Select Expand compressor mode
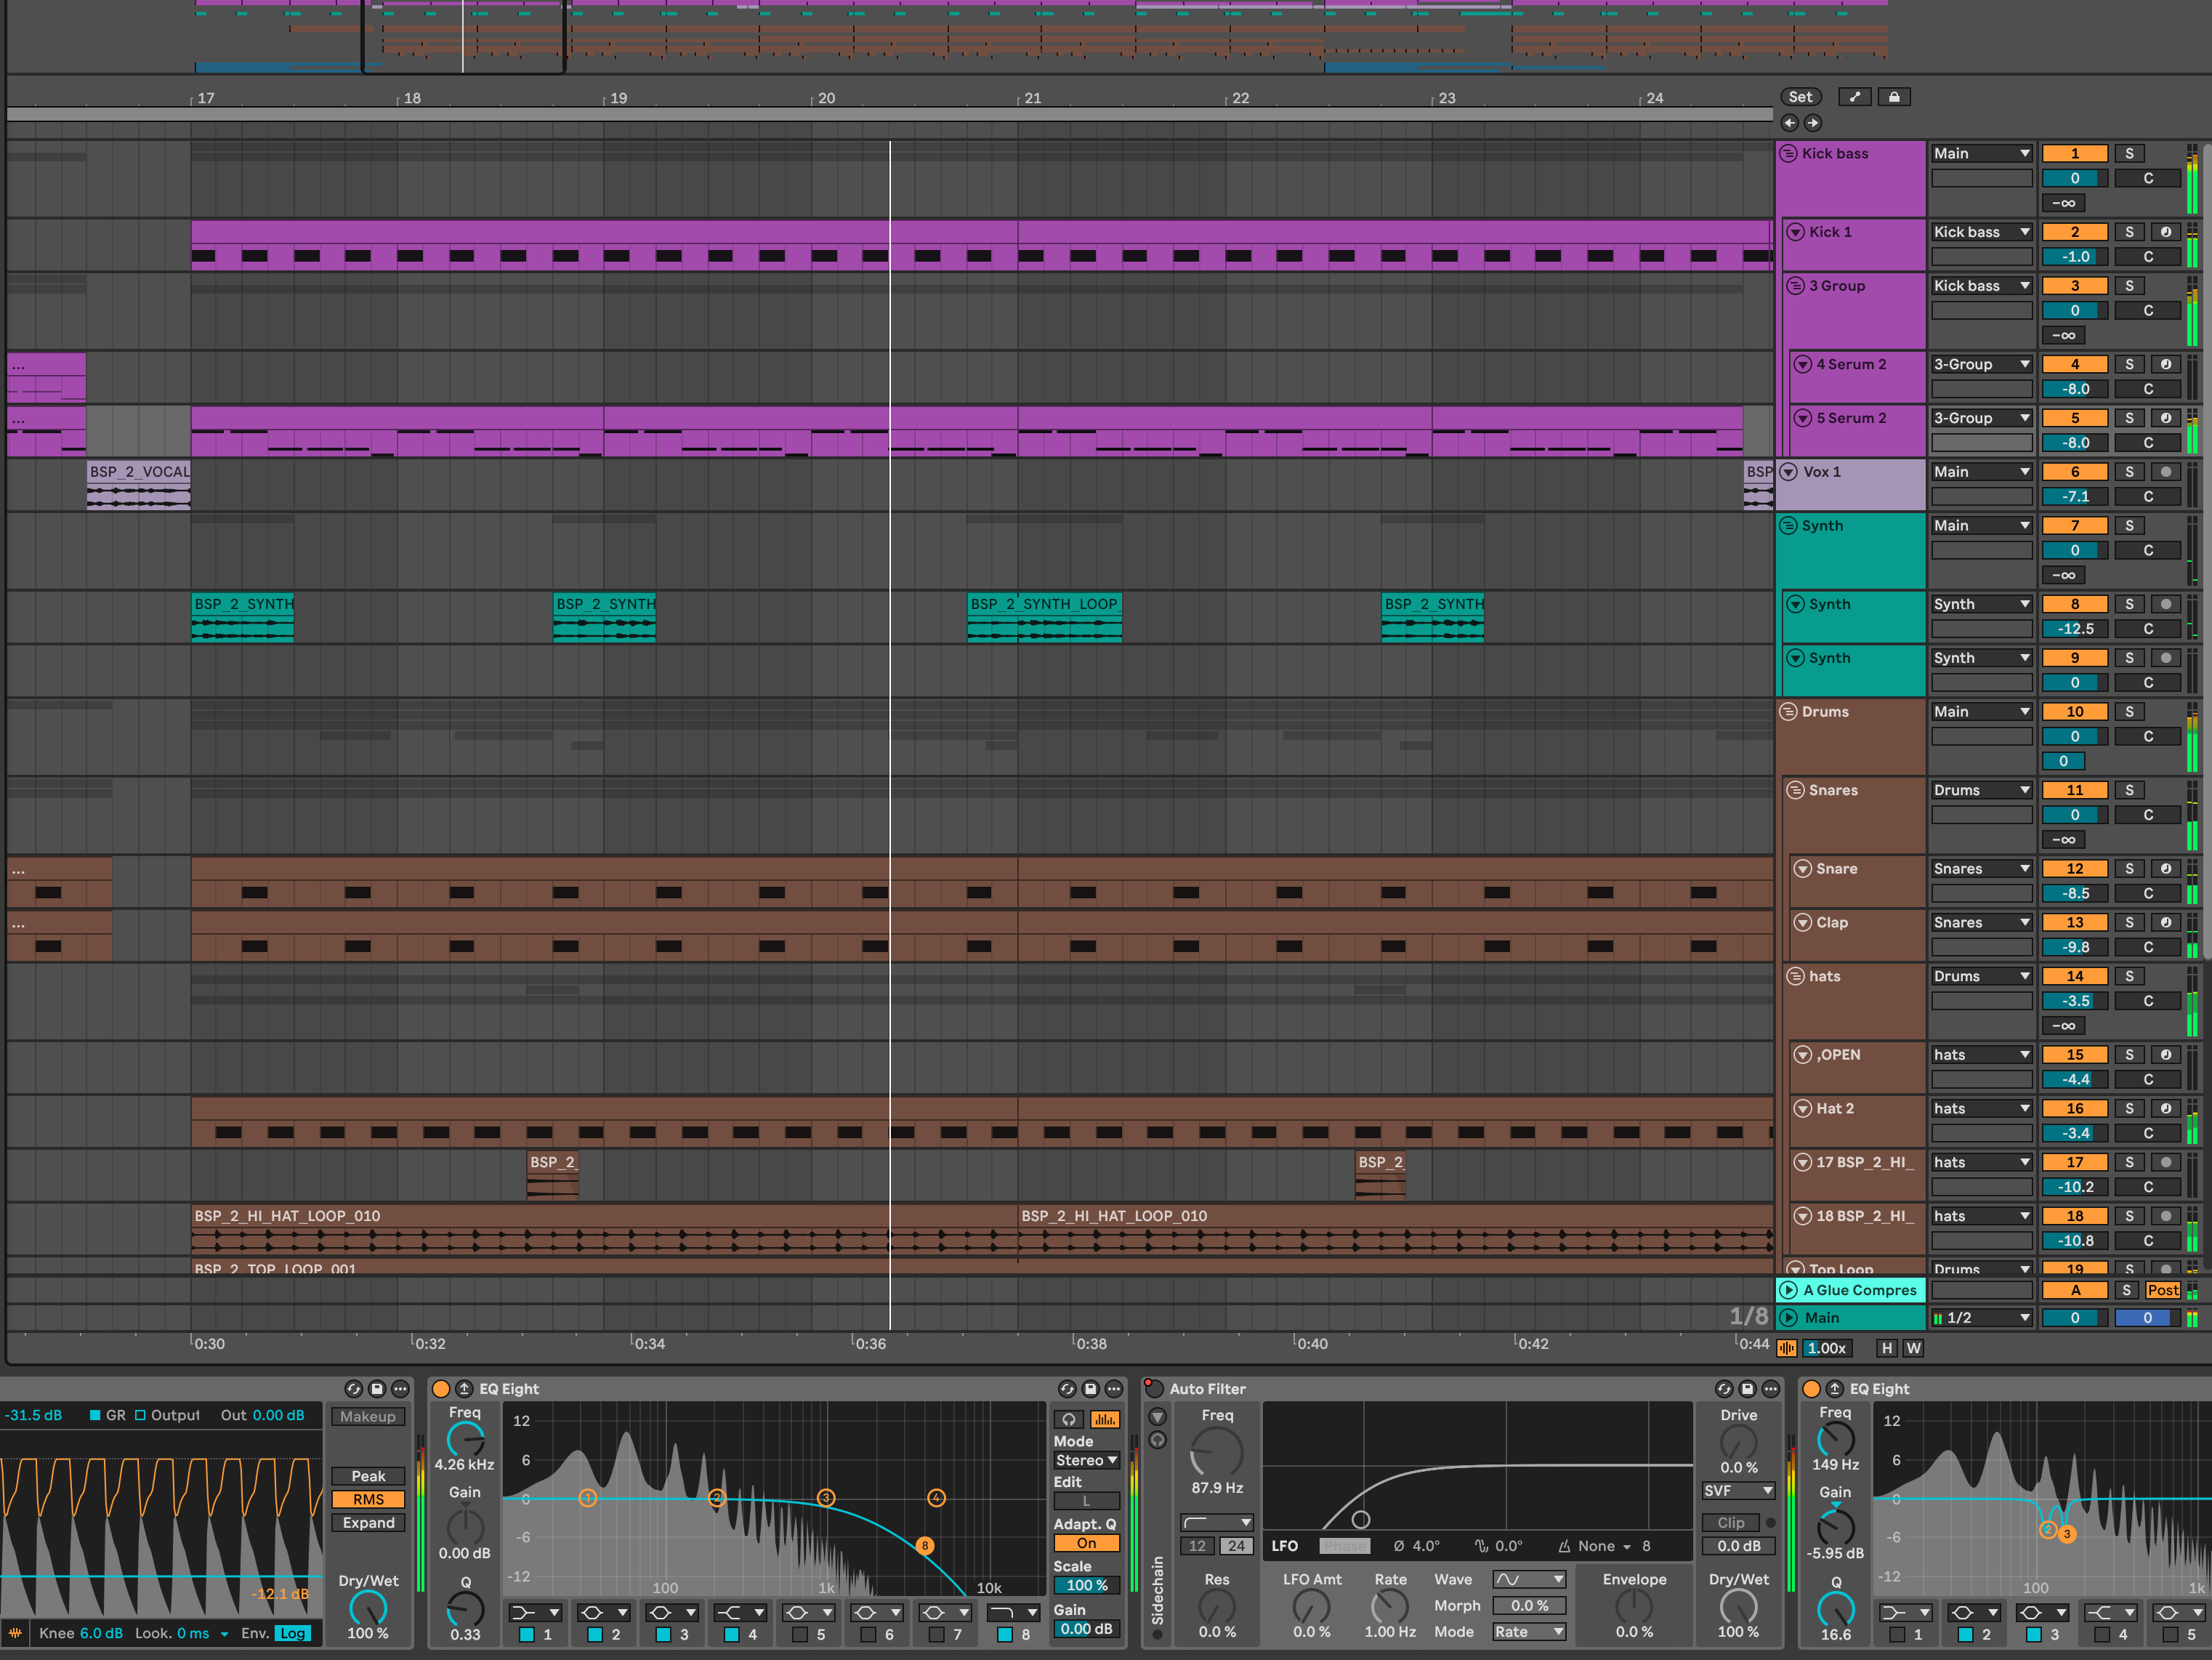Screen dimensions: 2212x1660 click(368, 1523)
